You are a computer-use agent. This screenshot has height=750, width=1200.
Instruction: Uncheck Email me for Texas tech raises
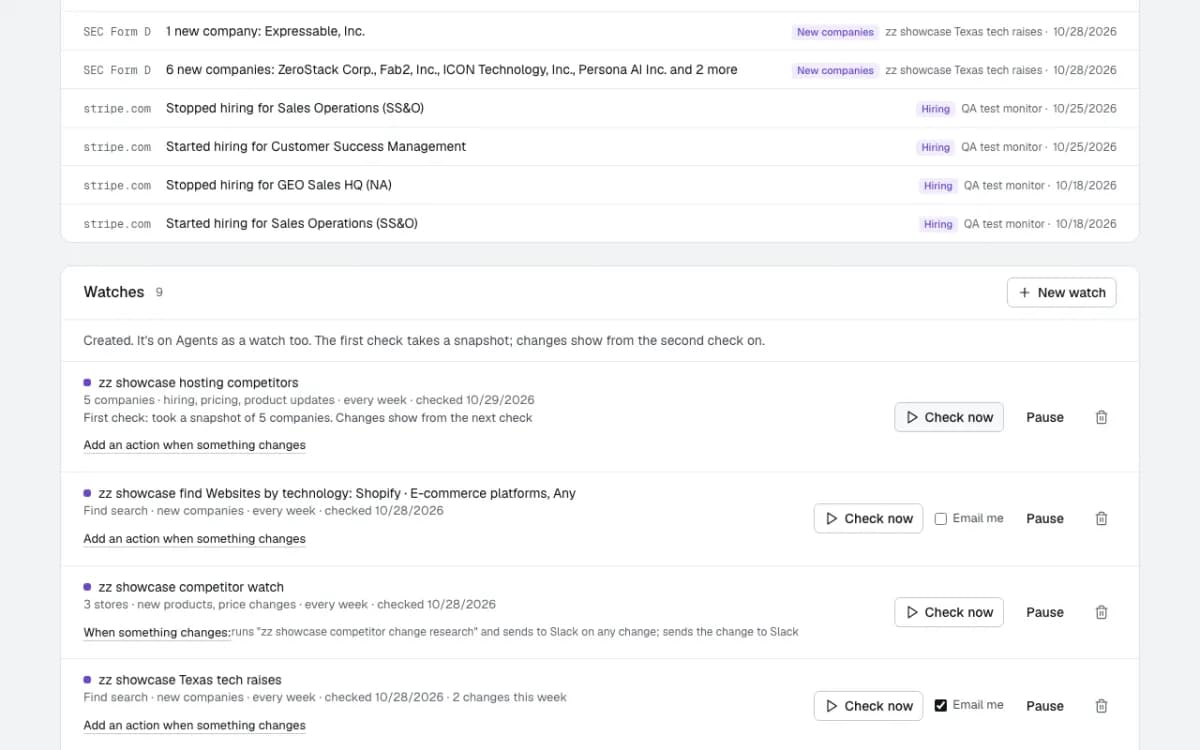coord(941,705)
